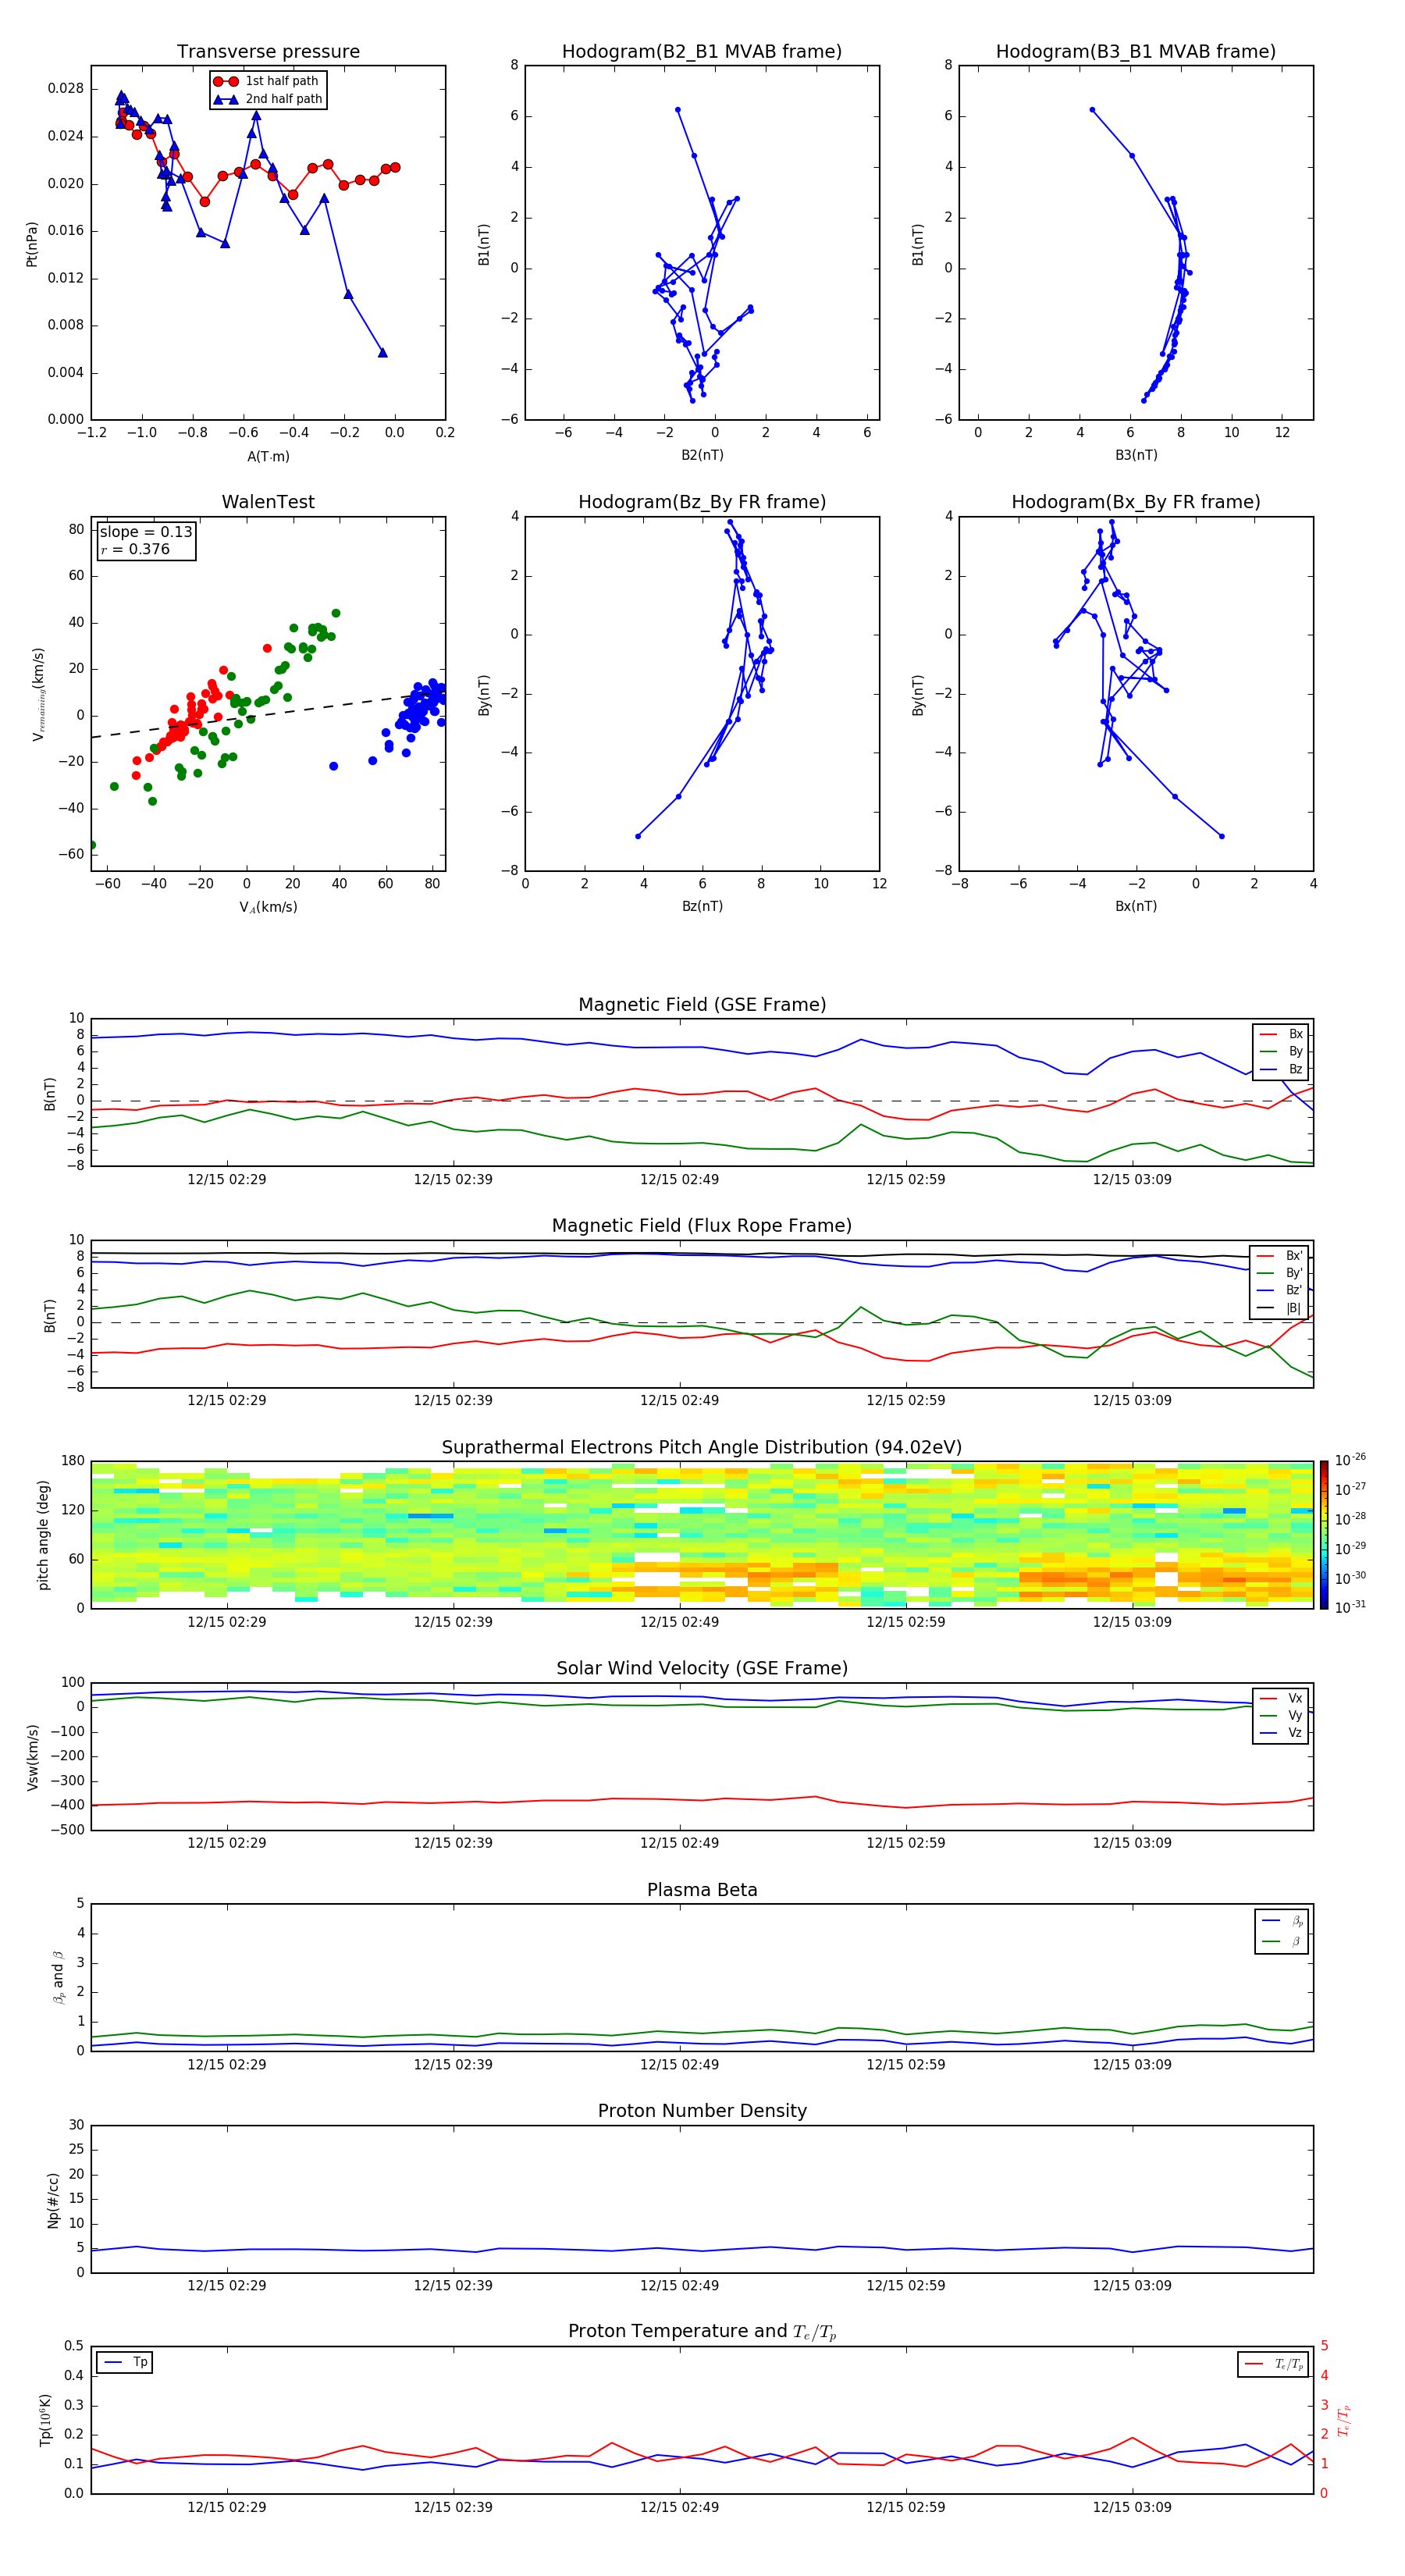Click the |B| entry in Flux Rope legend

(x=1280, y=1308)
